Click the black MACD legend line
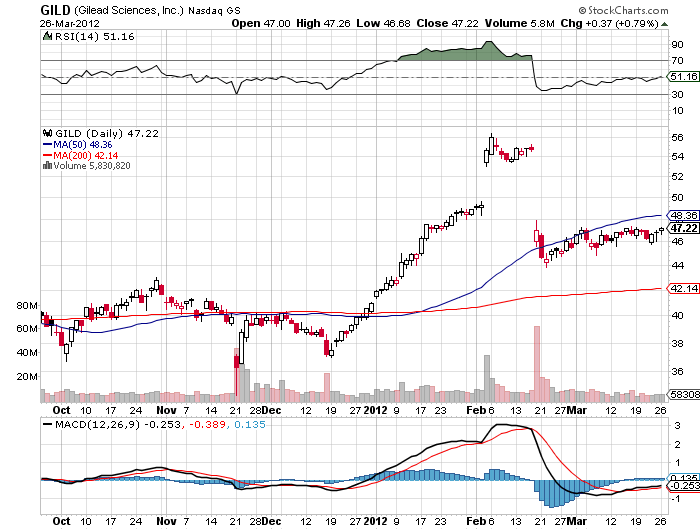This screenshot has width=700, height=530. pyautogui.click(x=47, y=424)
